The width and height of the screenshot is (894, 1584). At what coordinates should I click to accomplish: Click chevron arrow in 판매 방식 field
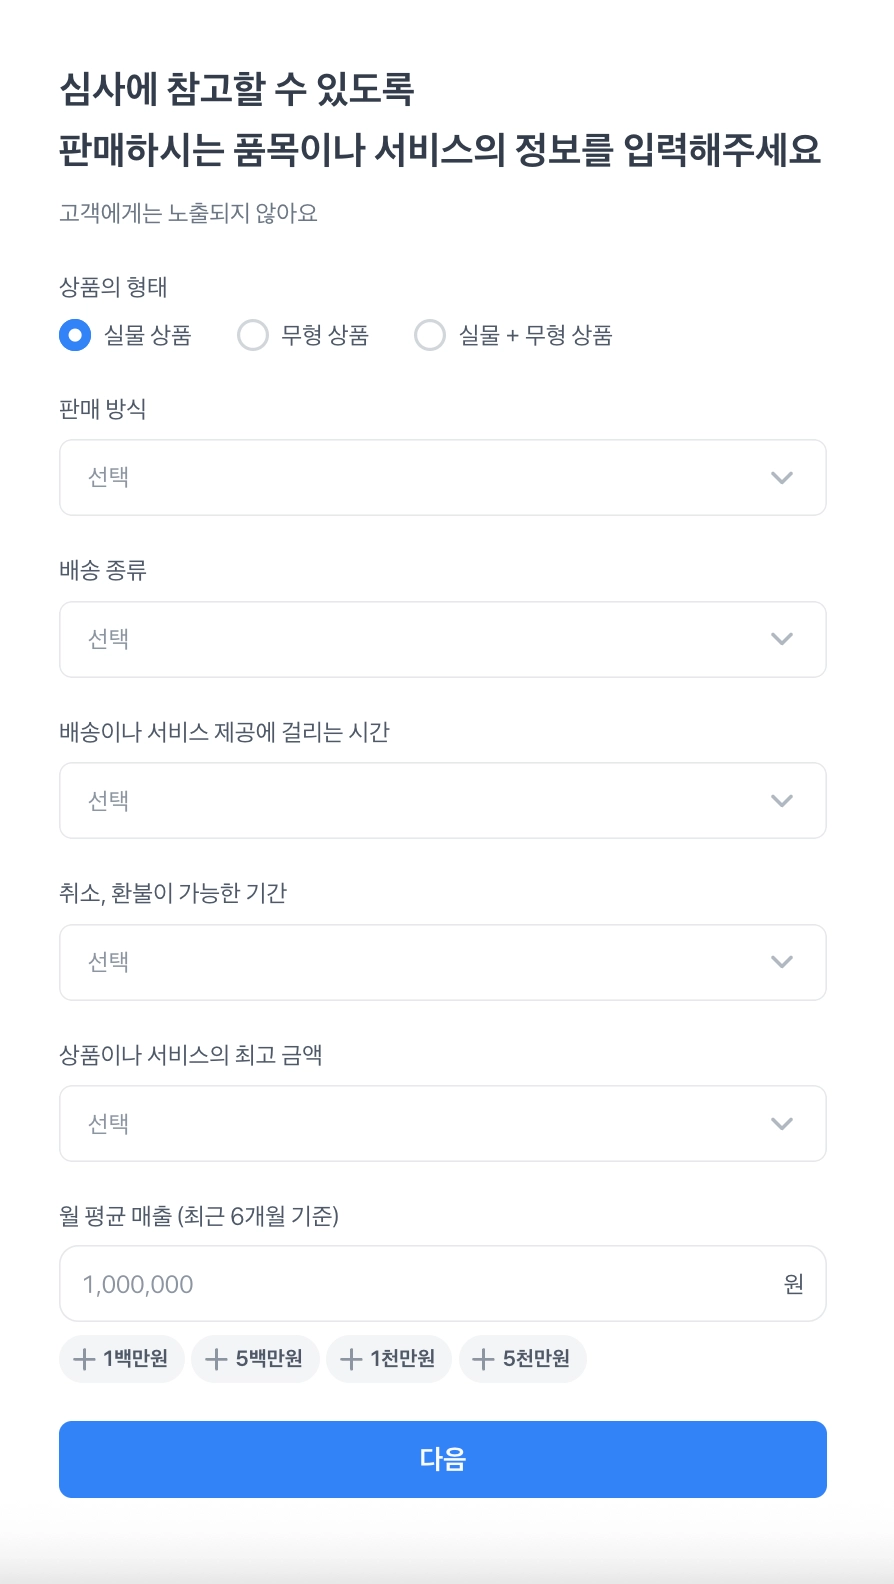pos(782,478)
